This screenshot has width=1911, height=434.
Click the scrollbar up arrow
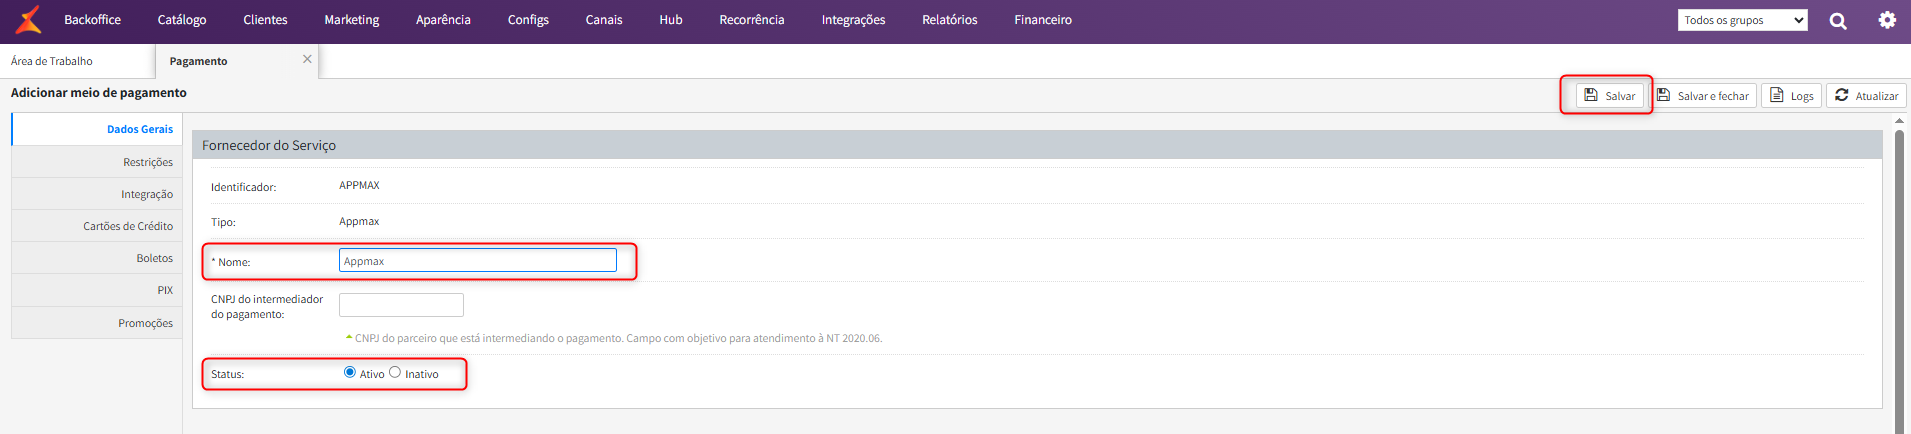click(x=1899, y=121)
